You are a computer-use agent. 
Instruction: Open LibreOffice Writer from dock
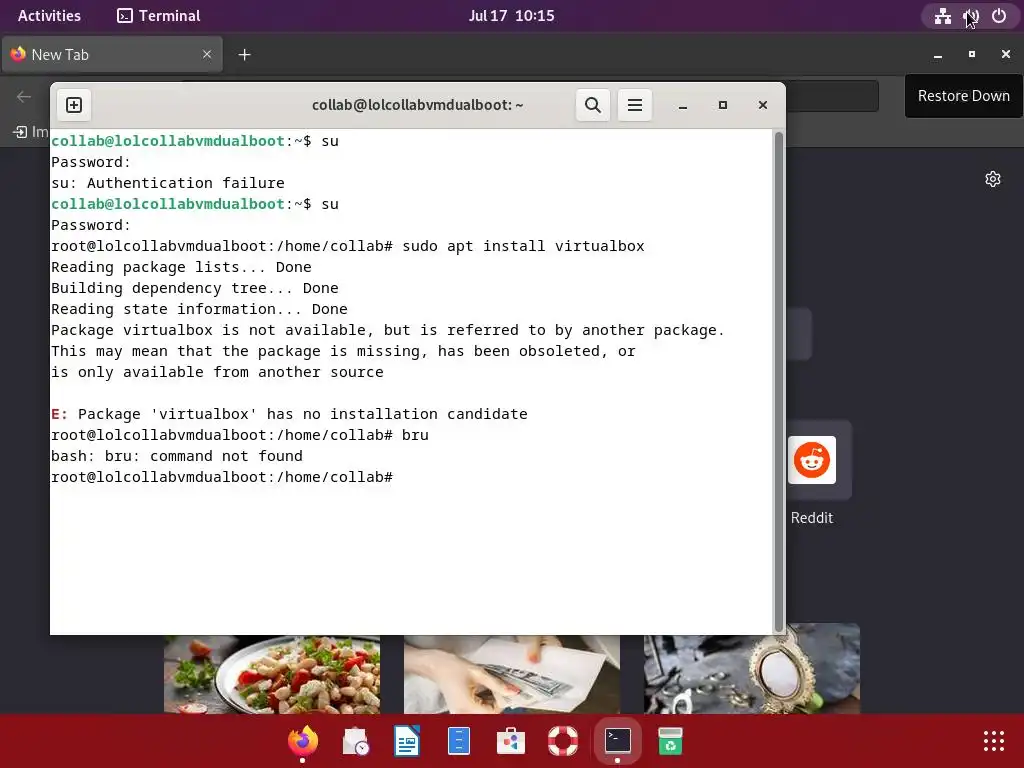point(407,741)
